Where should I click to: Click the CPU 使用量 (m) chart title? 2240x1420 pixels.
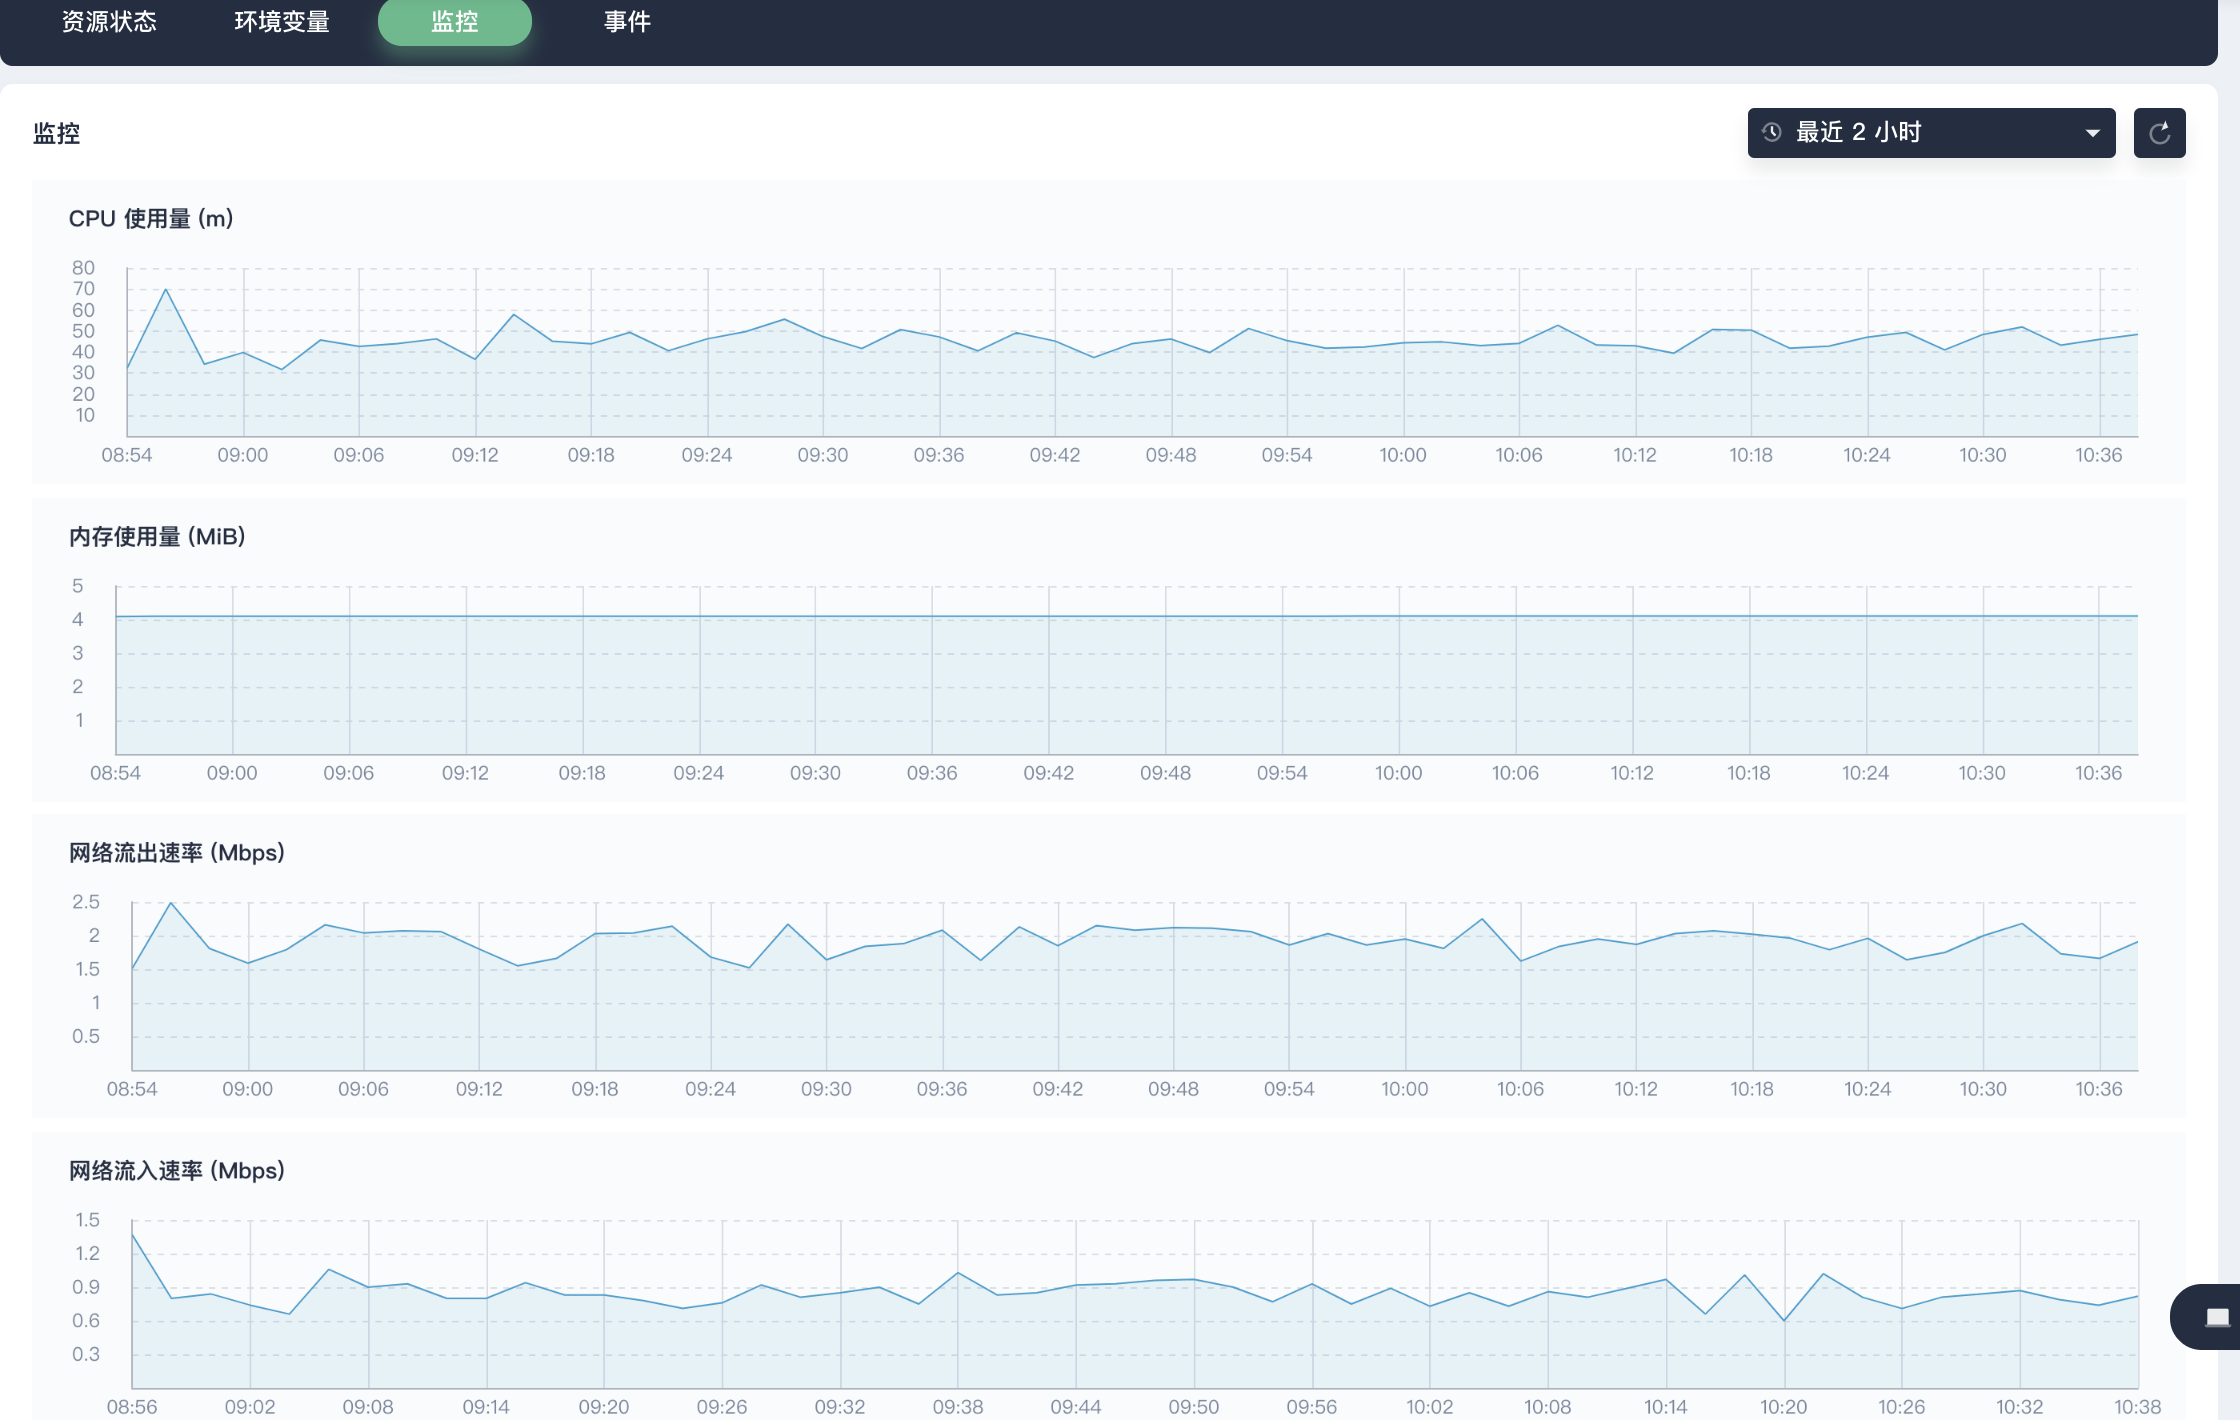point(151,218)
